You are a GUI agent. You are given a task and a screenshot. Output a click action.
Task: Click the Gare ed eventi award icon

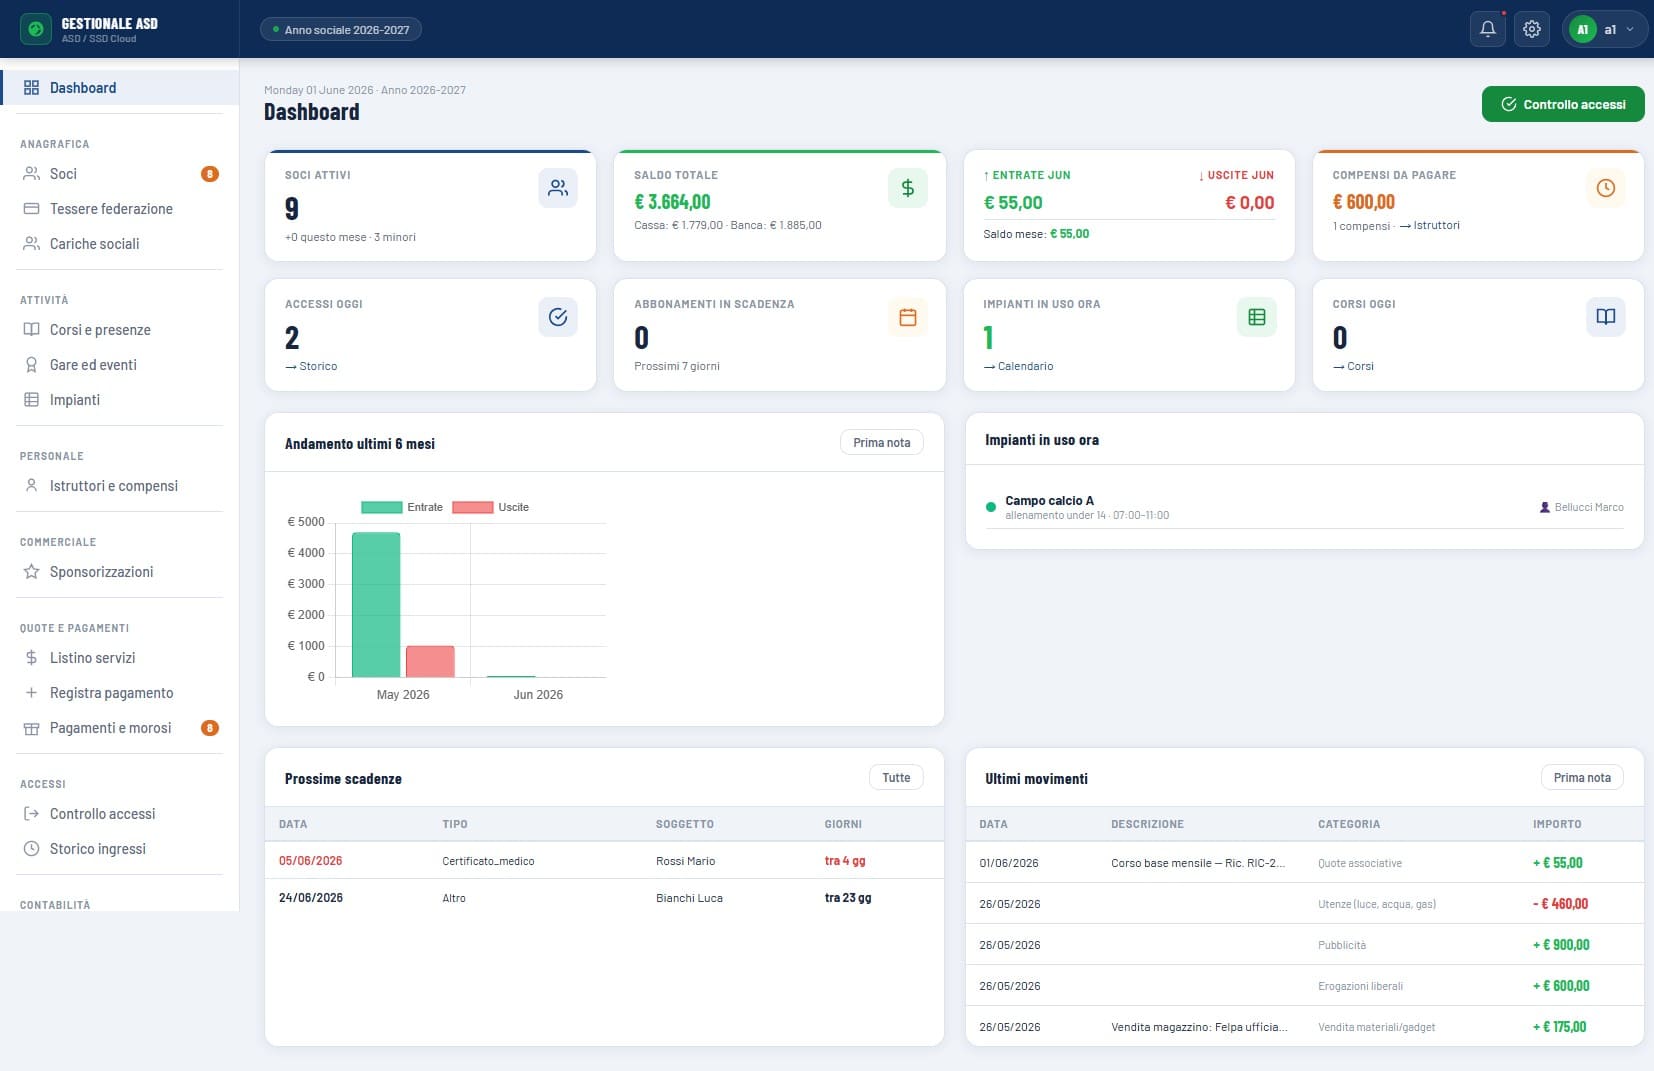click(31, 365)
